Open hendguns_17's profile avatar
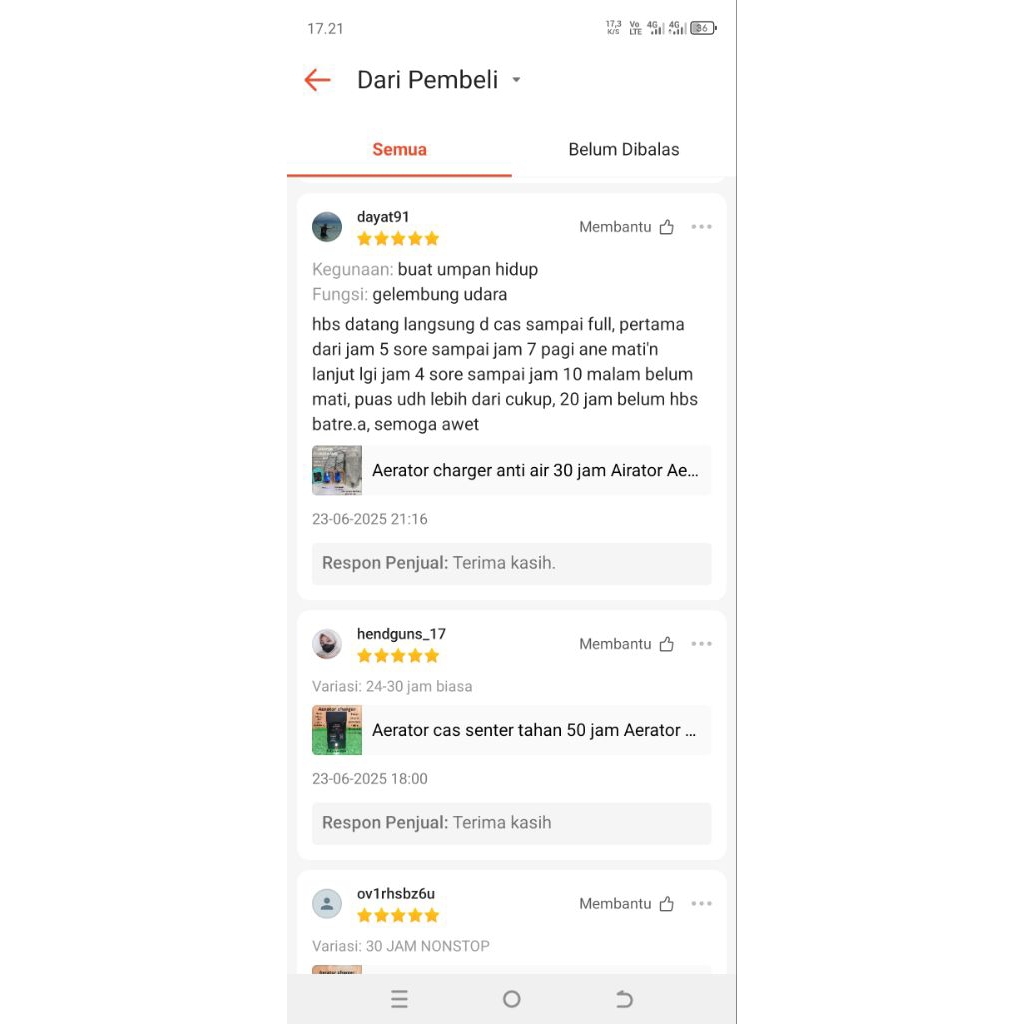This screenshot has width=1024, height=1024. click(327, 644)
